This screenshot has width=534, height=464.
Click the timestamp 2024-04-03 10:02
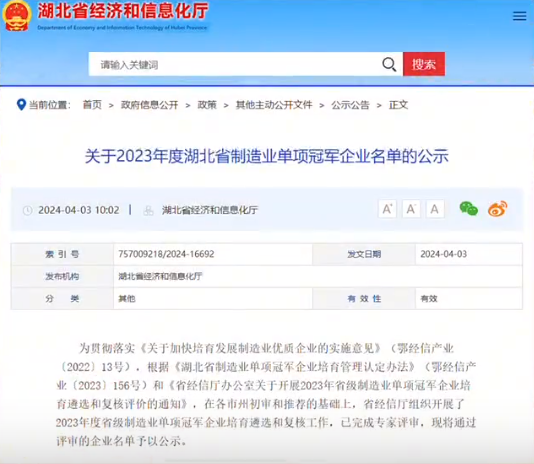(79, 210)
